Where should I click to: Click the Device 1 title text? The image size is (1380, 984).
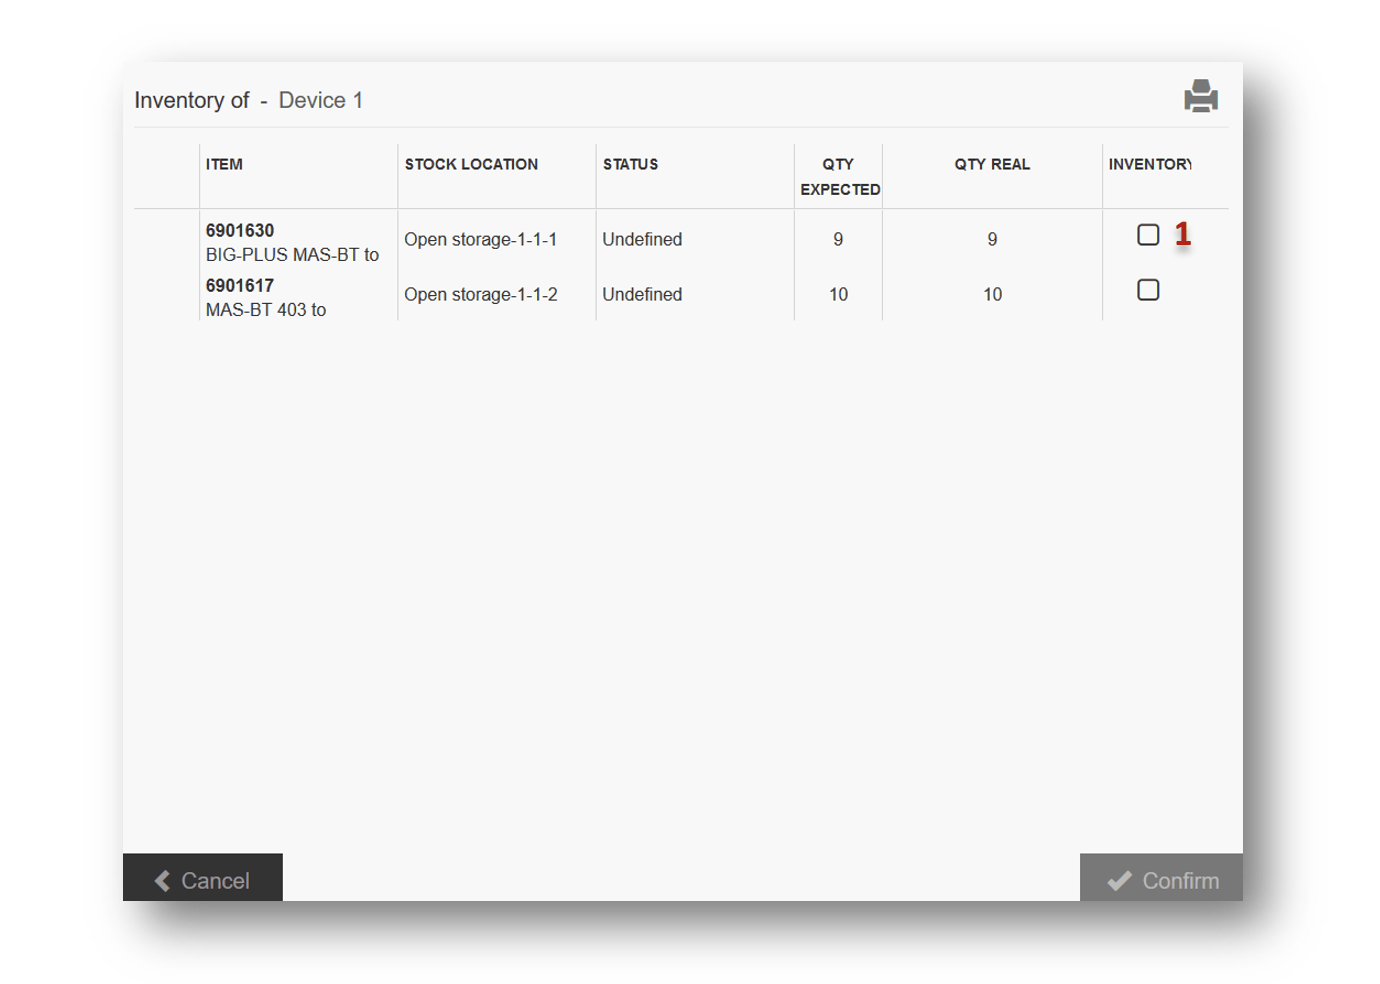pyautogui.click(x=320, y=100)
